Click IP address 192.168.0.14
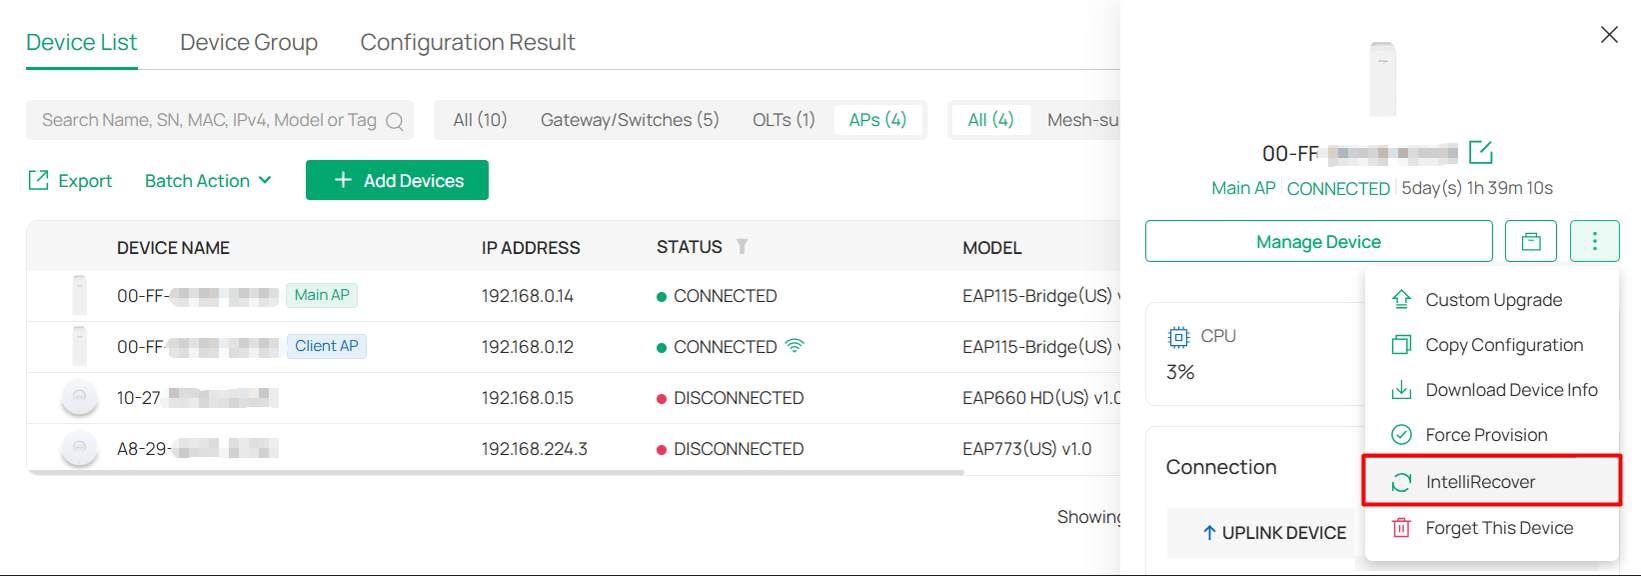 tap(528, 296)
